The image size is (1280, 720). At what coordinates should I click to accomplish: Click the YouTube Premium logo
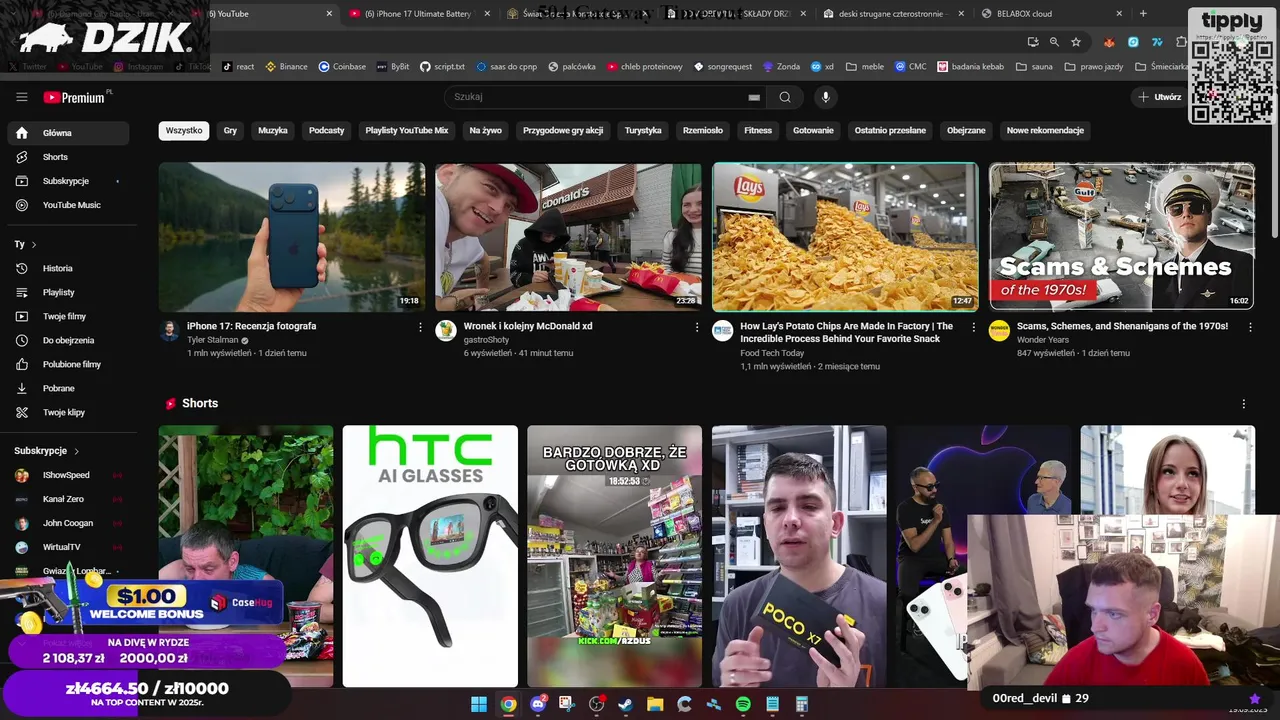75,97
